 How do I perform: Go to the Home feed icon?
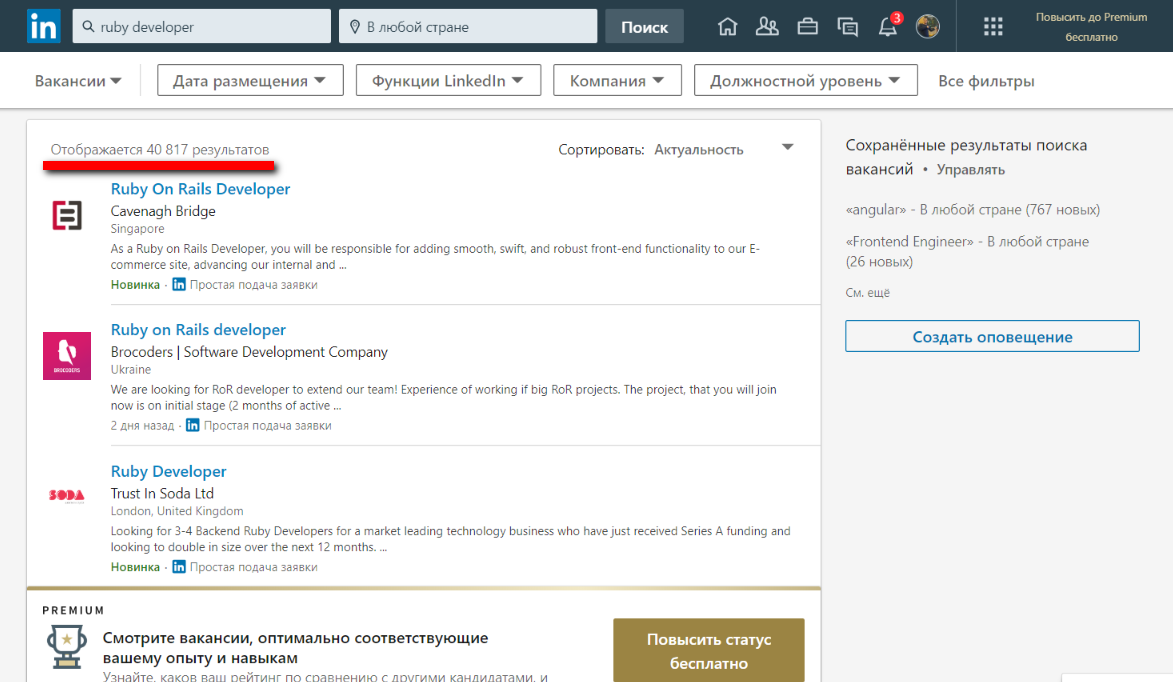click(x=727, y=27)
